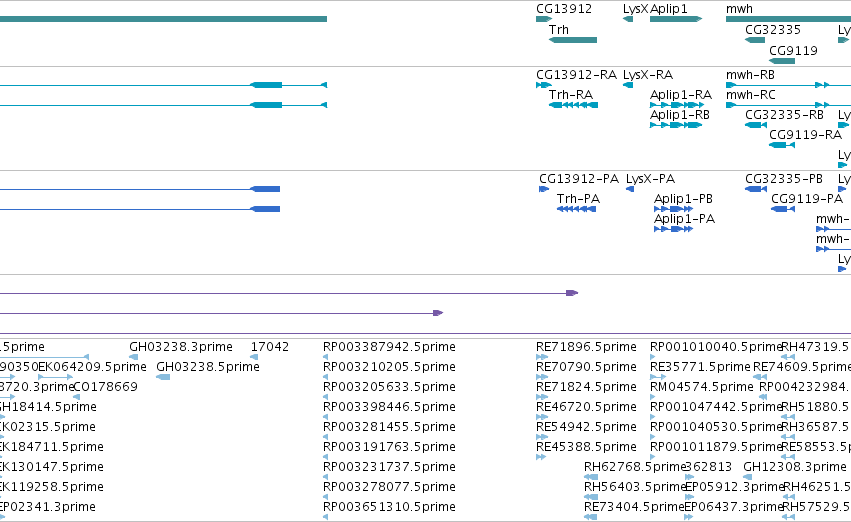Viewport: 851px width, 522px height.
Task: Open EST GH03238.5prime
Action: tap(208, 367)
